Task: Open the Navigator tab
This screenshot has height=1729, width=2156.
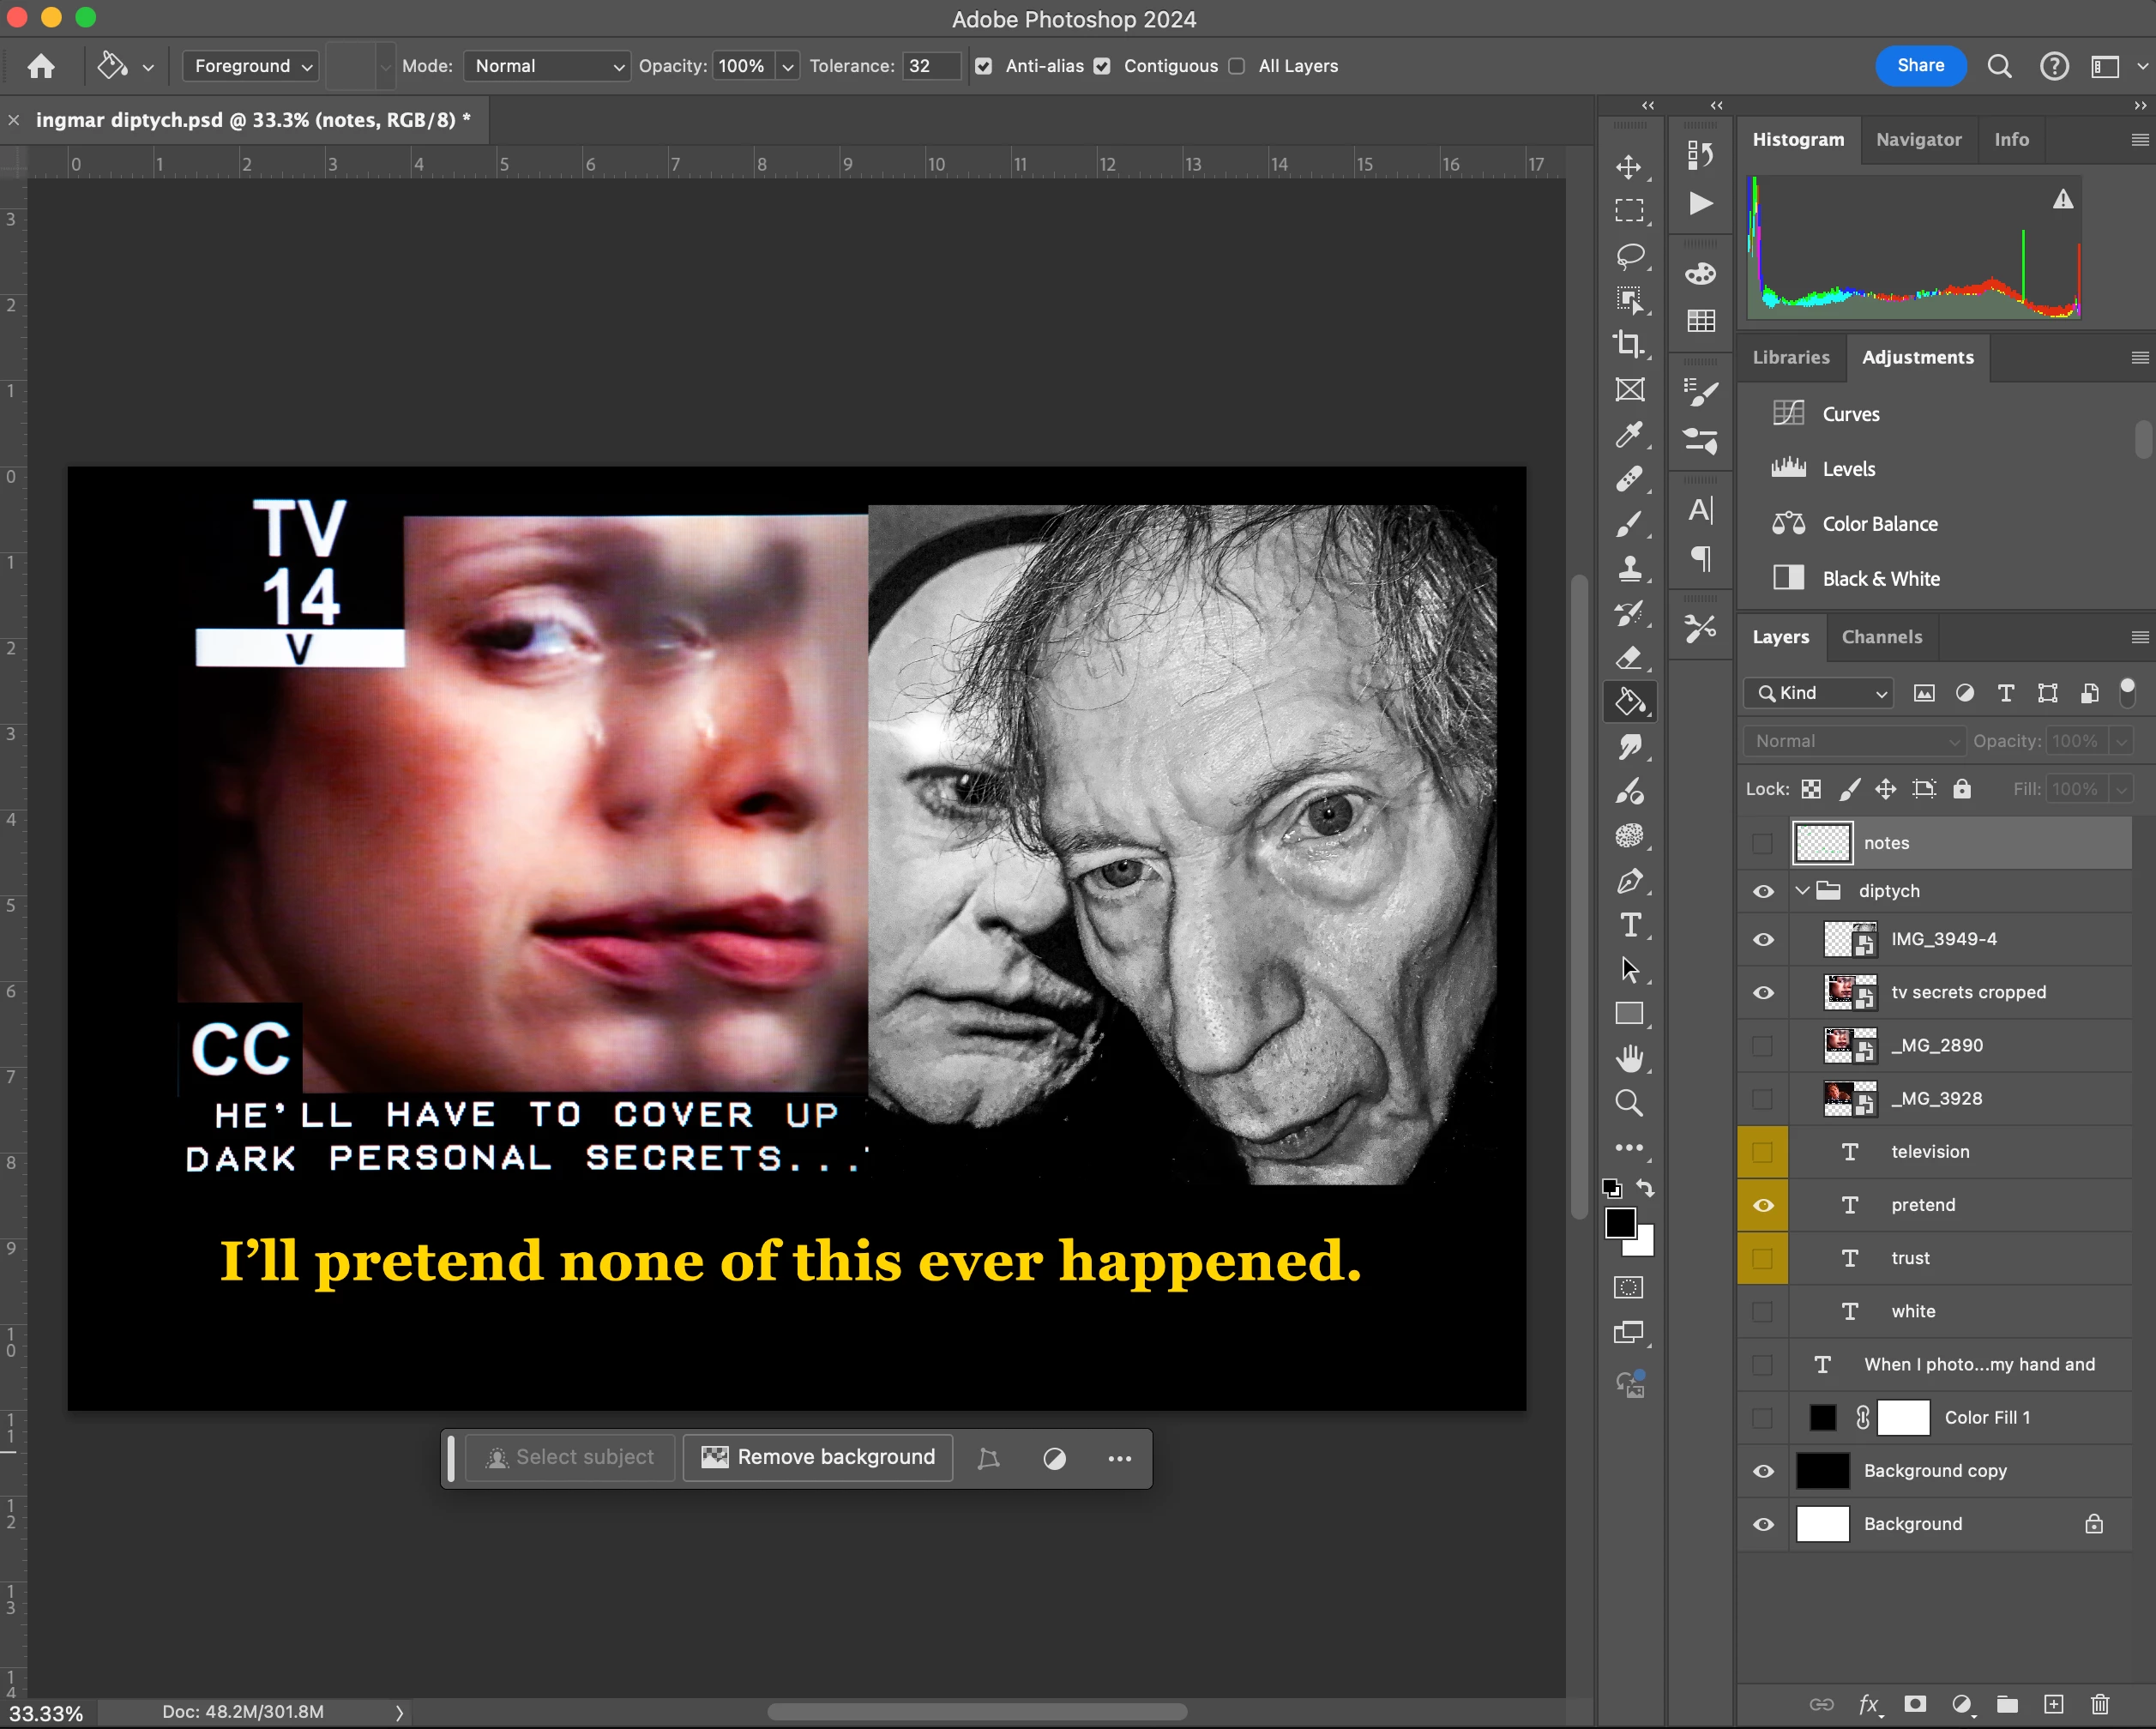Action: coord(1918,140)
